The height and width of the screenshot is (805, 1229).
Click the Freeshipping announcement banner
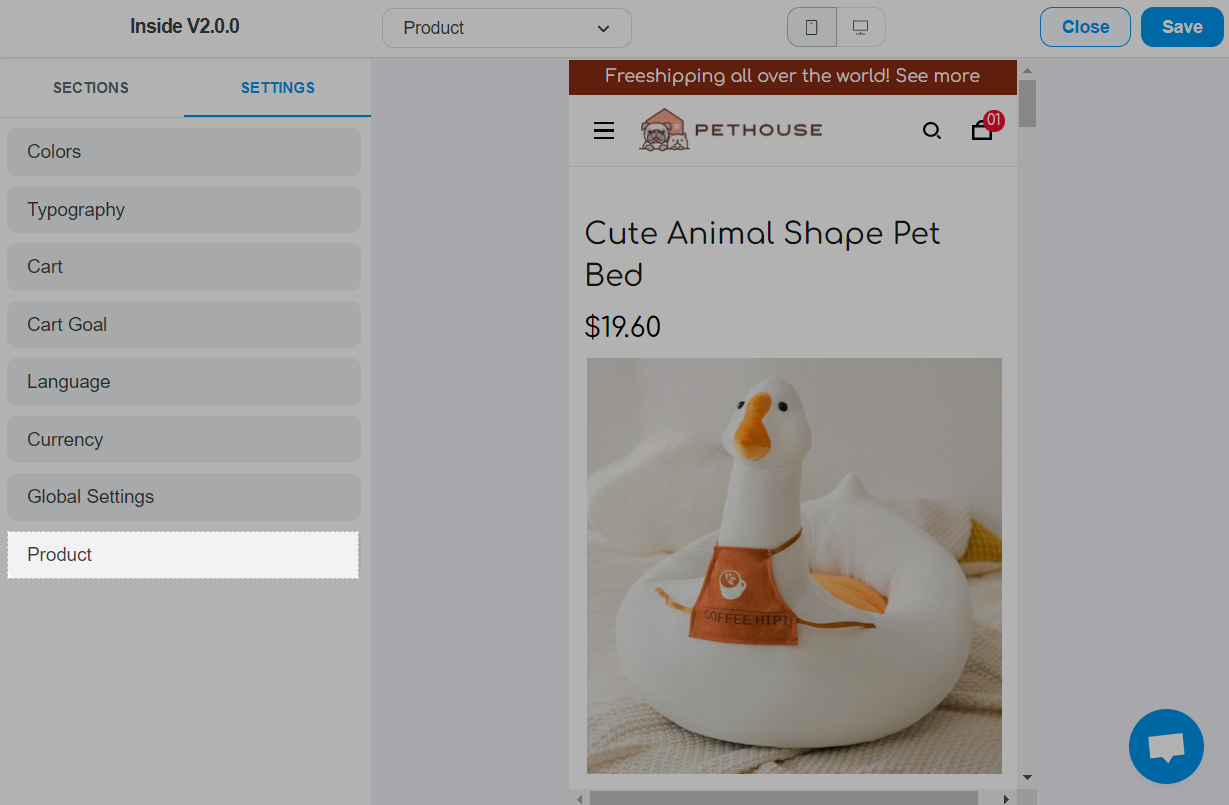793,77
